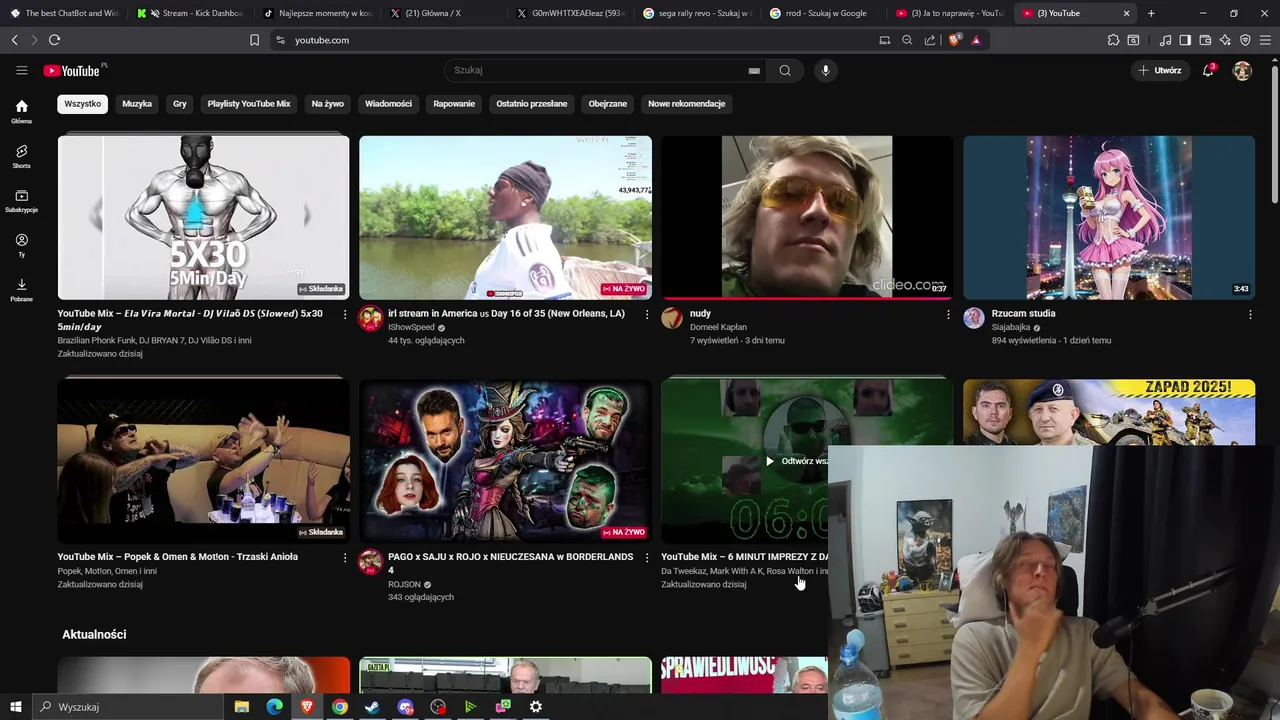Open the Leo AI sparkle icon

coord(1225,40)
